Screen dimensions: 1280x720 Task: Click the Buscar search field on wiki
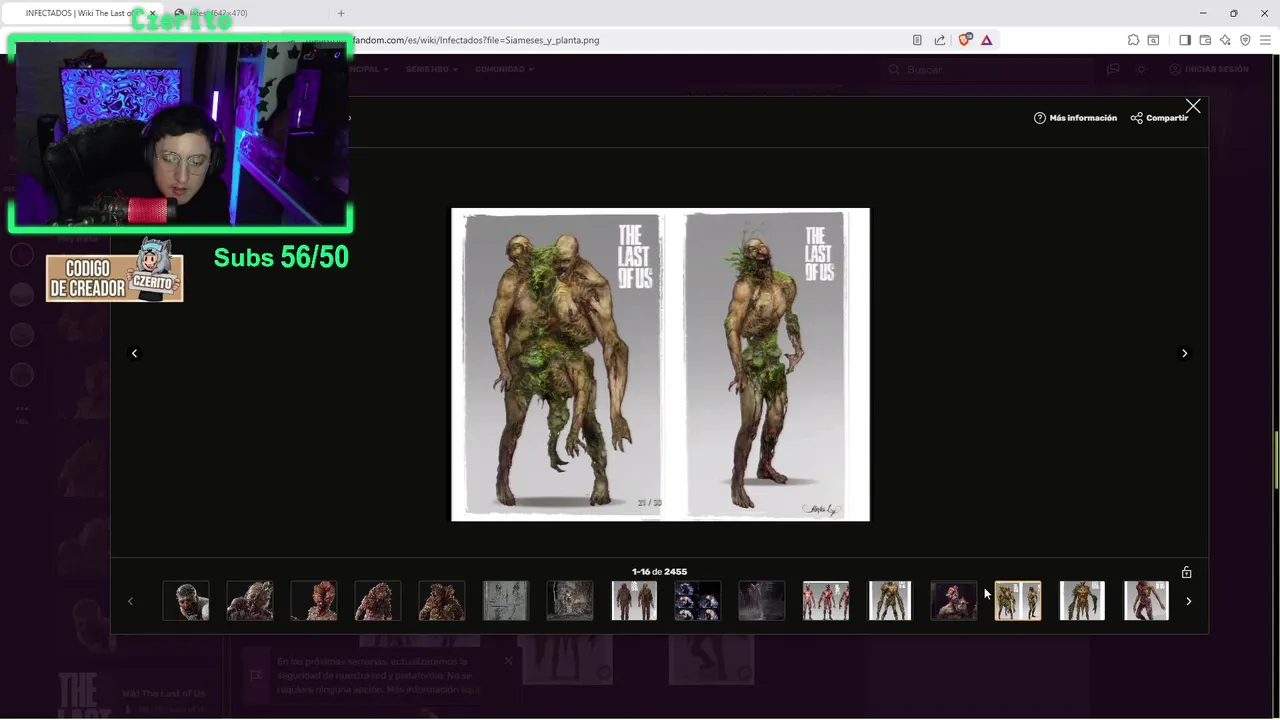point(988,70)
